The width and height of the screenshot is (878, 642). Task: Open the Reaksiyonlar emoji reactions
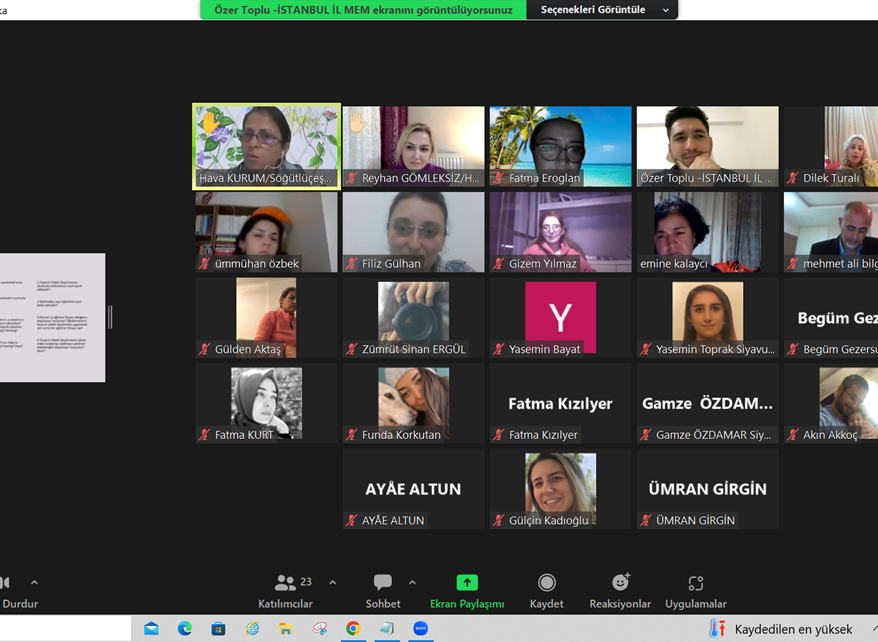[x=620, y=583]
